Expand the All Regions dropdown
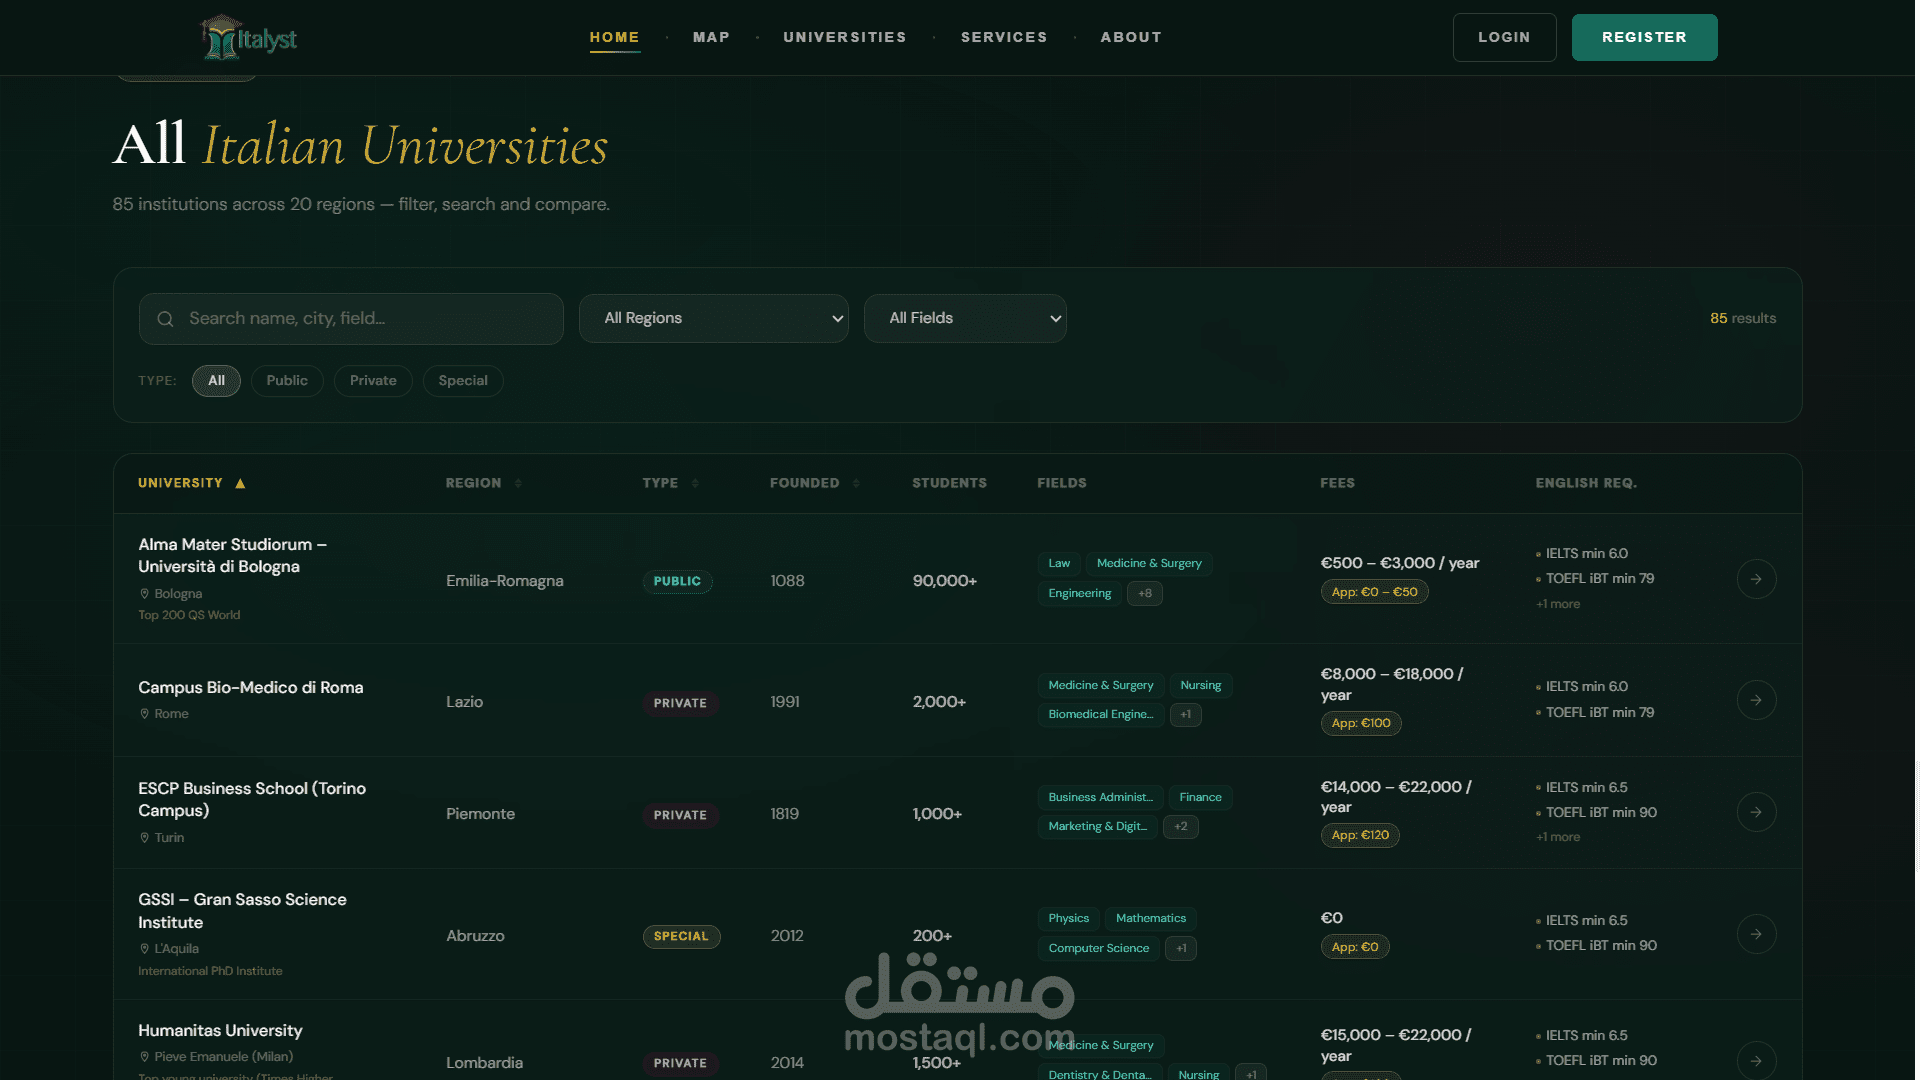 tap(713, 318)
